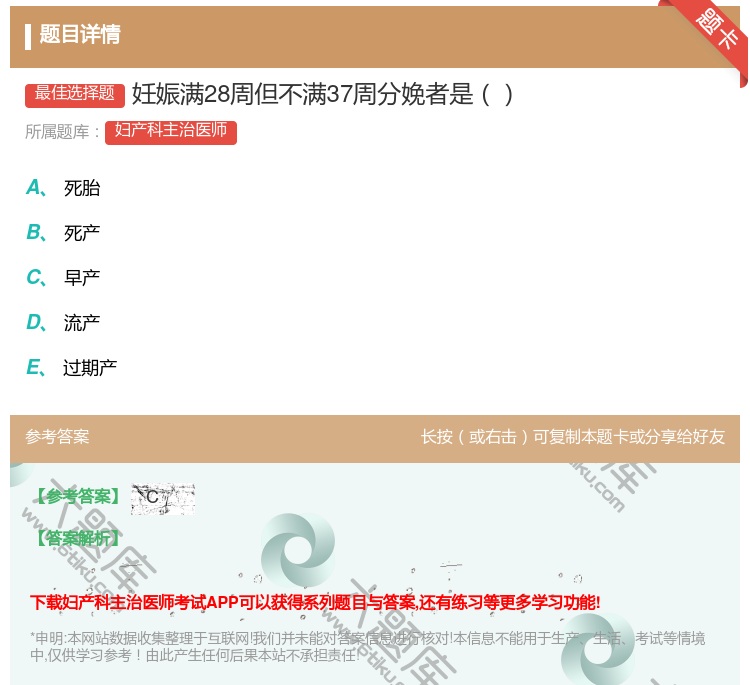Select answer option B 死产

pyautogui.click(x=63, y=233)
